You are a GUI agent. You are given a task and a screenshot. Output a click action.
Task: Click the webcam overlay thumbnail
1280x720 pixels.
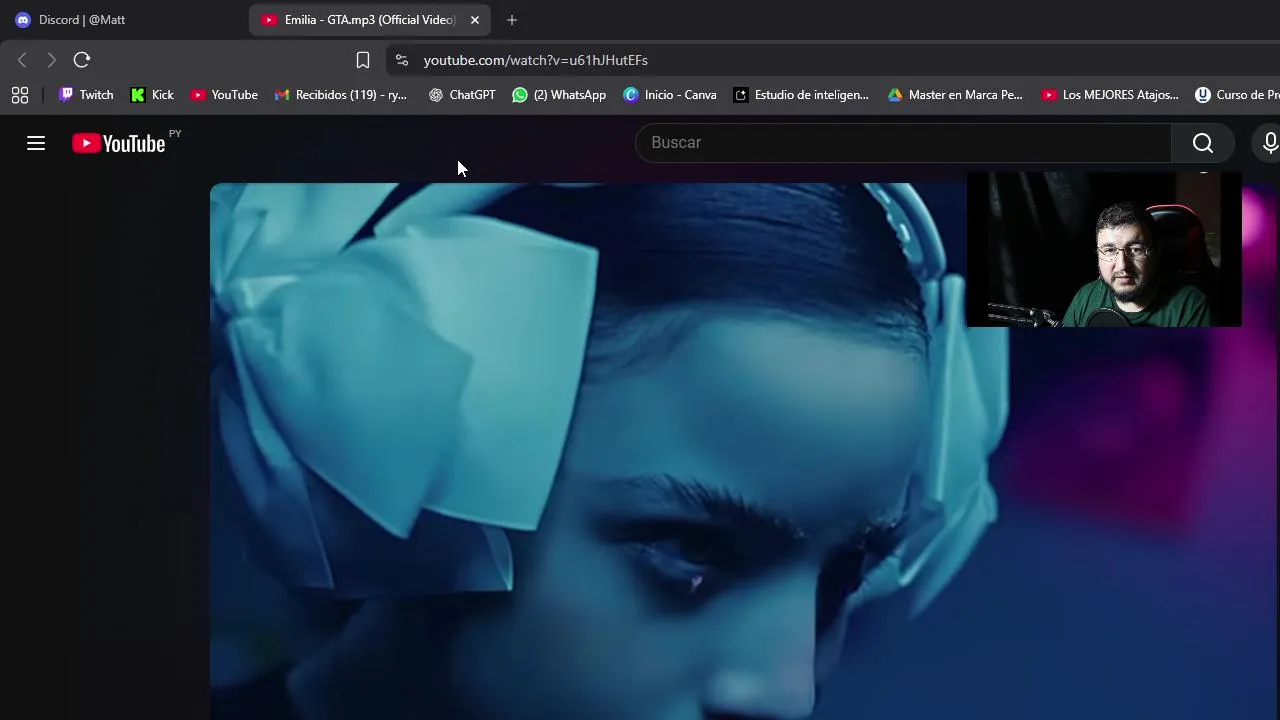[1104, 250]
